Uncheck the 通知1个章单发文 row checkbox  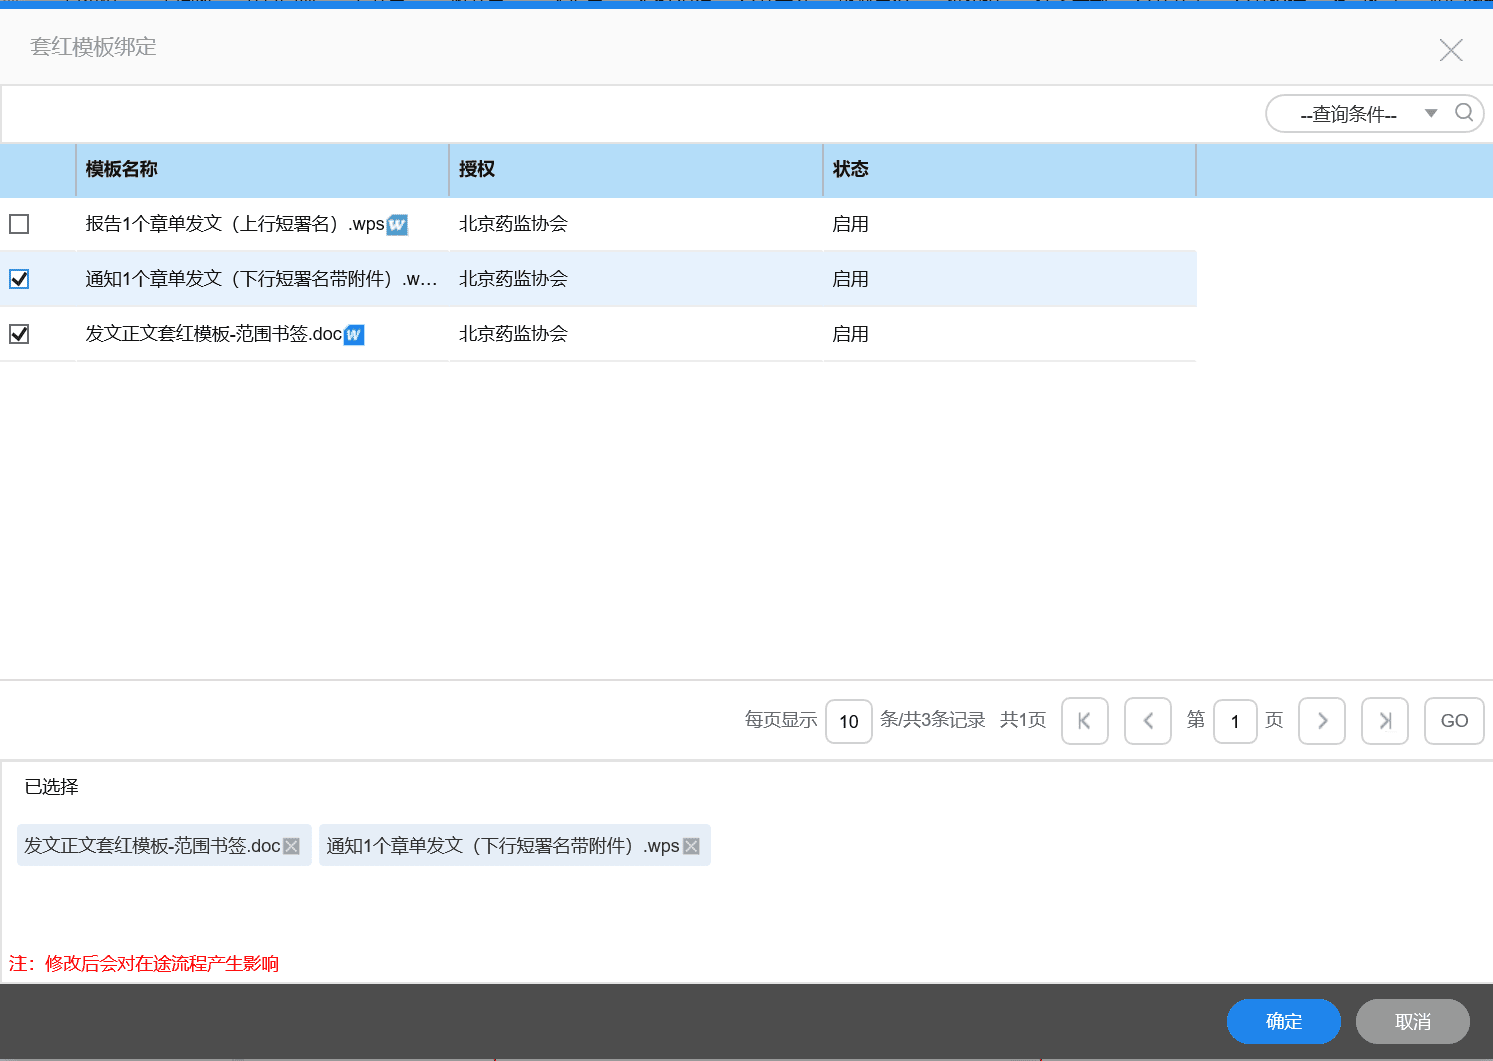pyautogui.click(x=19, y=279)
